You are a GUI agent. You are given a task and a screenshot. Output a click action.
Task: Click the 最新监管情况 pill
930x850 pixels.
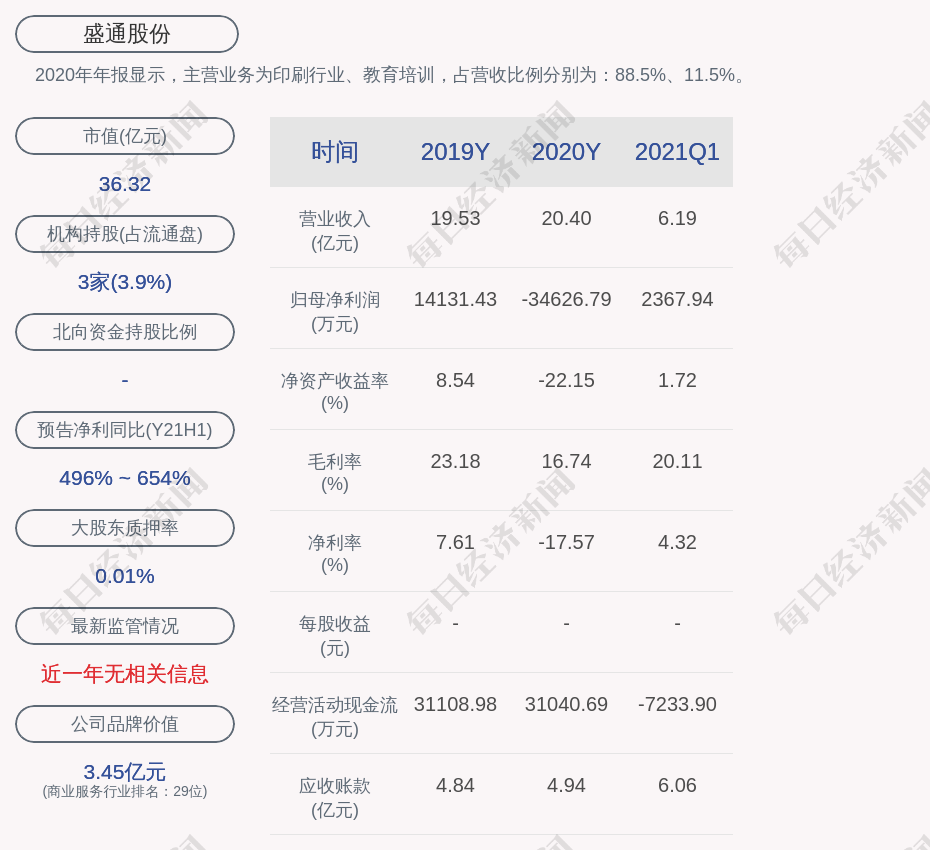click(x=125, y=626)
